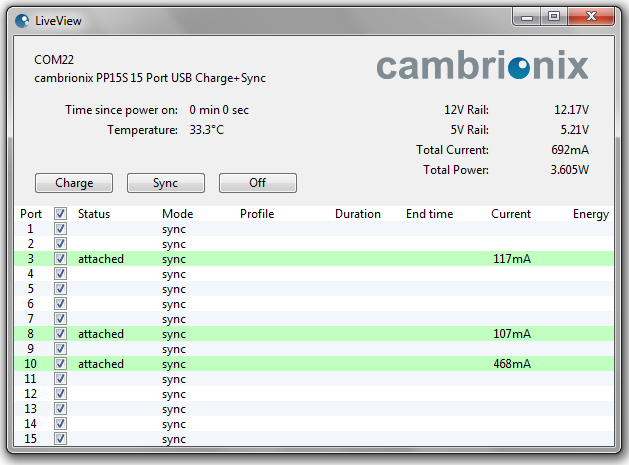Click the 117mA current value
Viewport: 629px width, 465px height.
[x=512, y=259]
